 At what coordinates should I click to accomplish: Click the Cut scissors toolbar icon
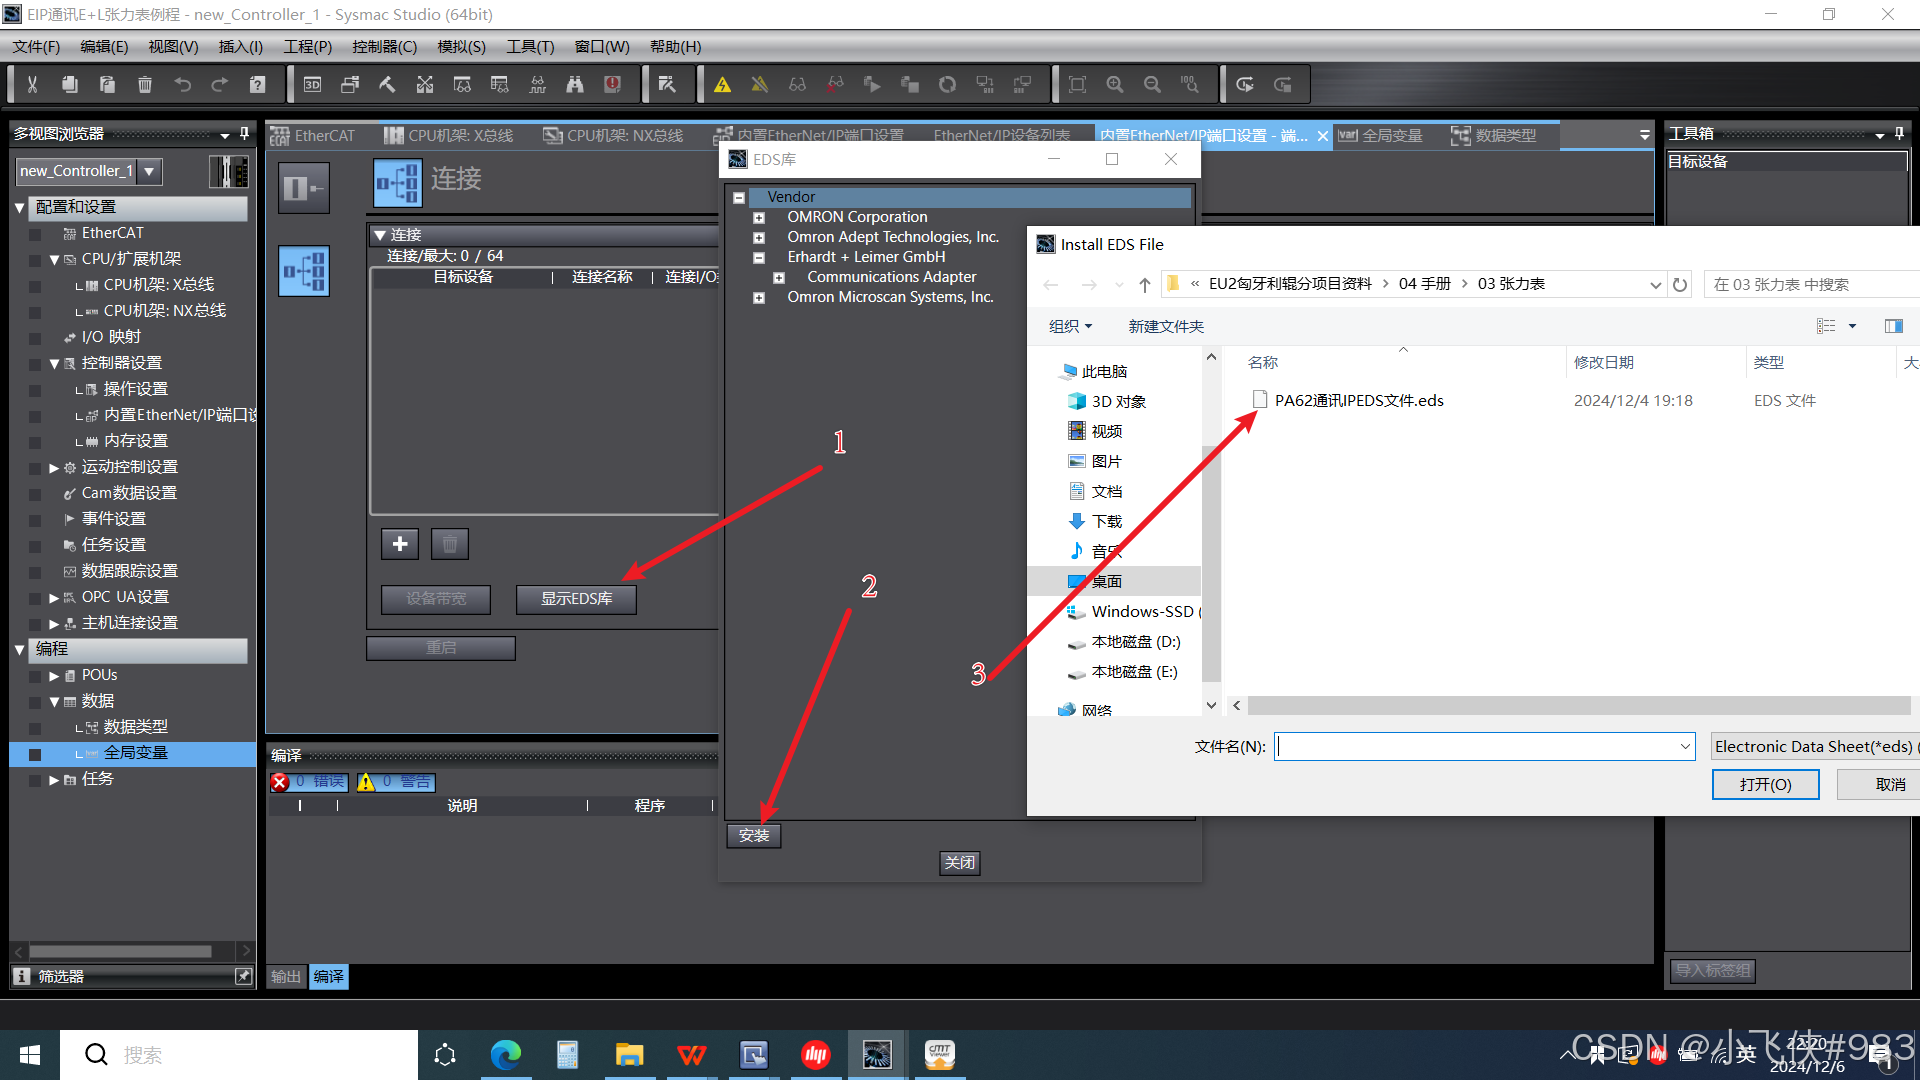pyautogui.click(x=32, y=85)
